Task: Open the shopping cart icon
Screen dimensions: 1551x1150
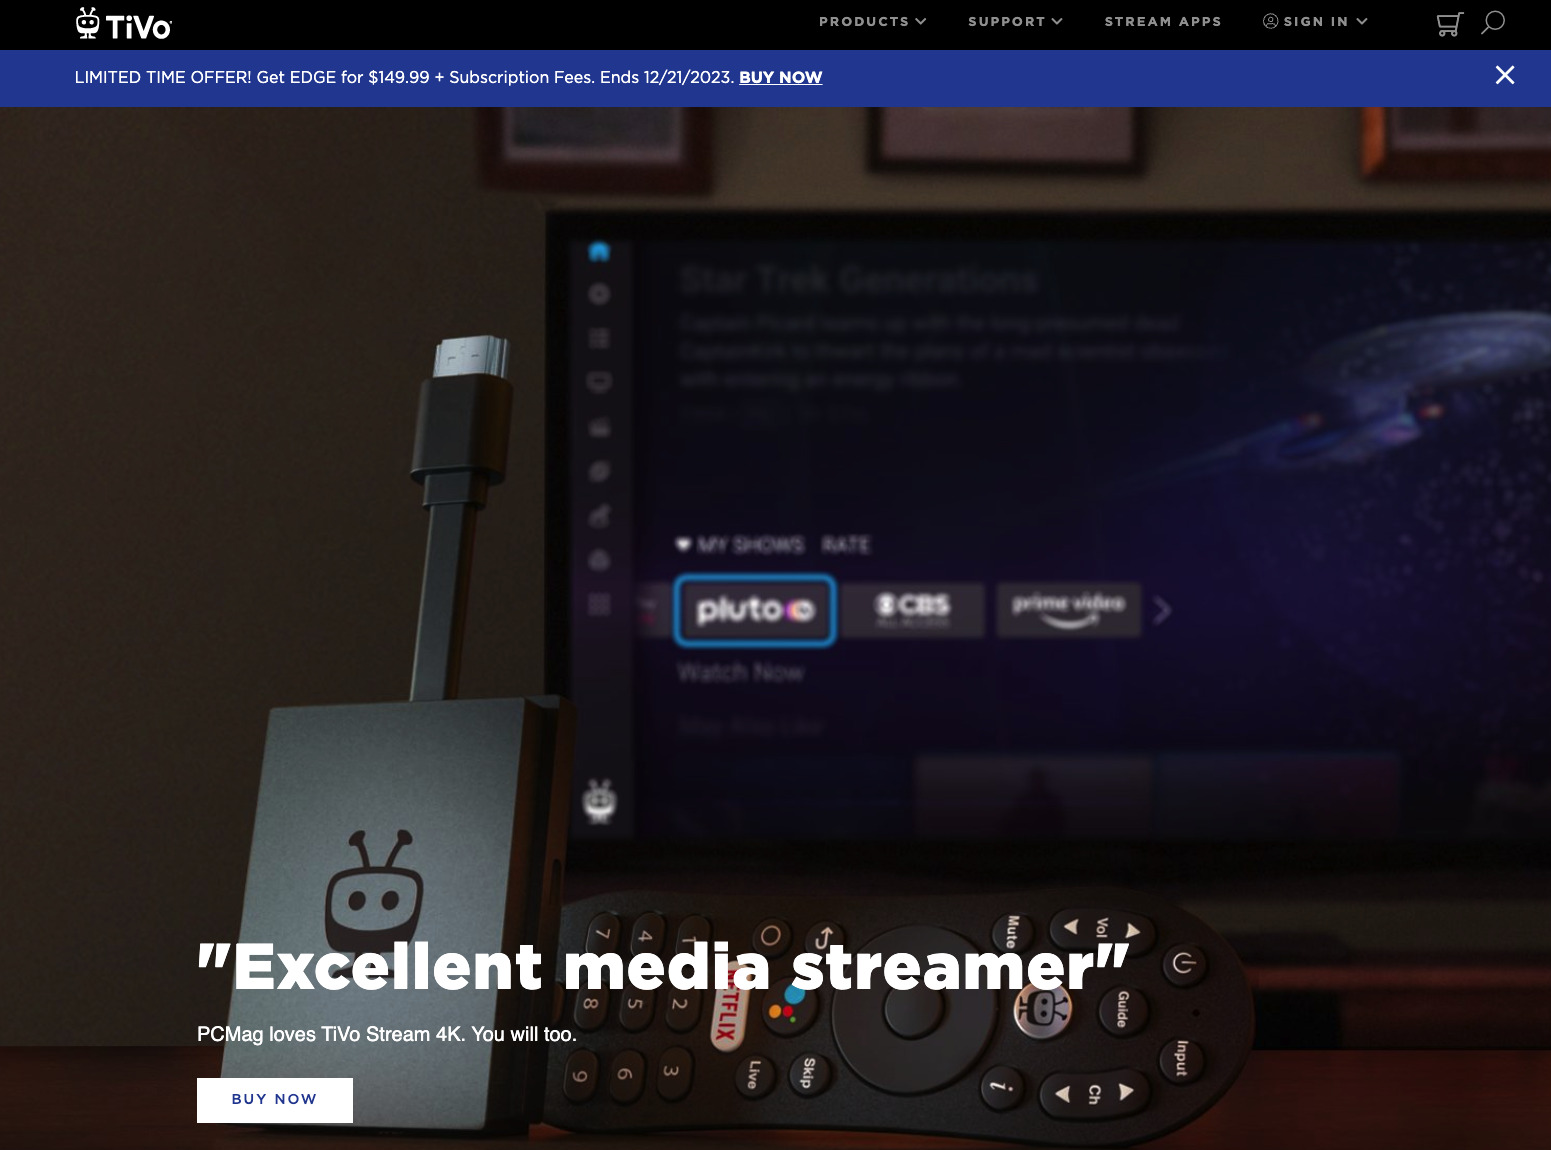Action: tap(1449, 23)
